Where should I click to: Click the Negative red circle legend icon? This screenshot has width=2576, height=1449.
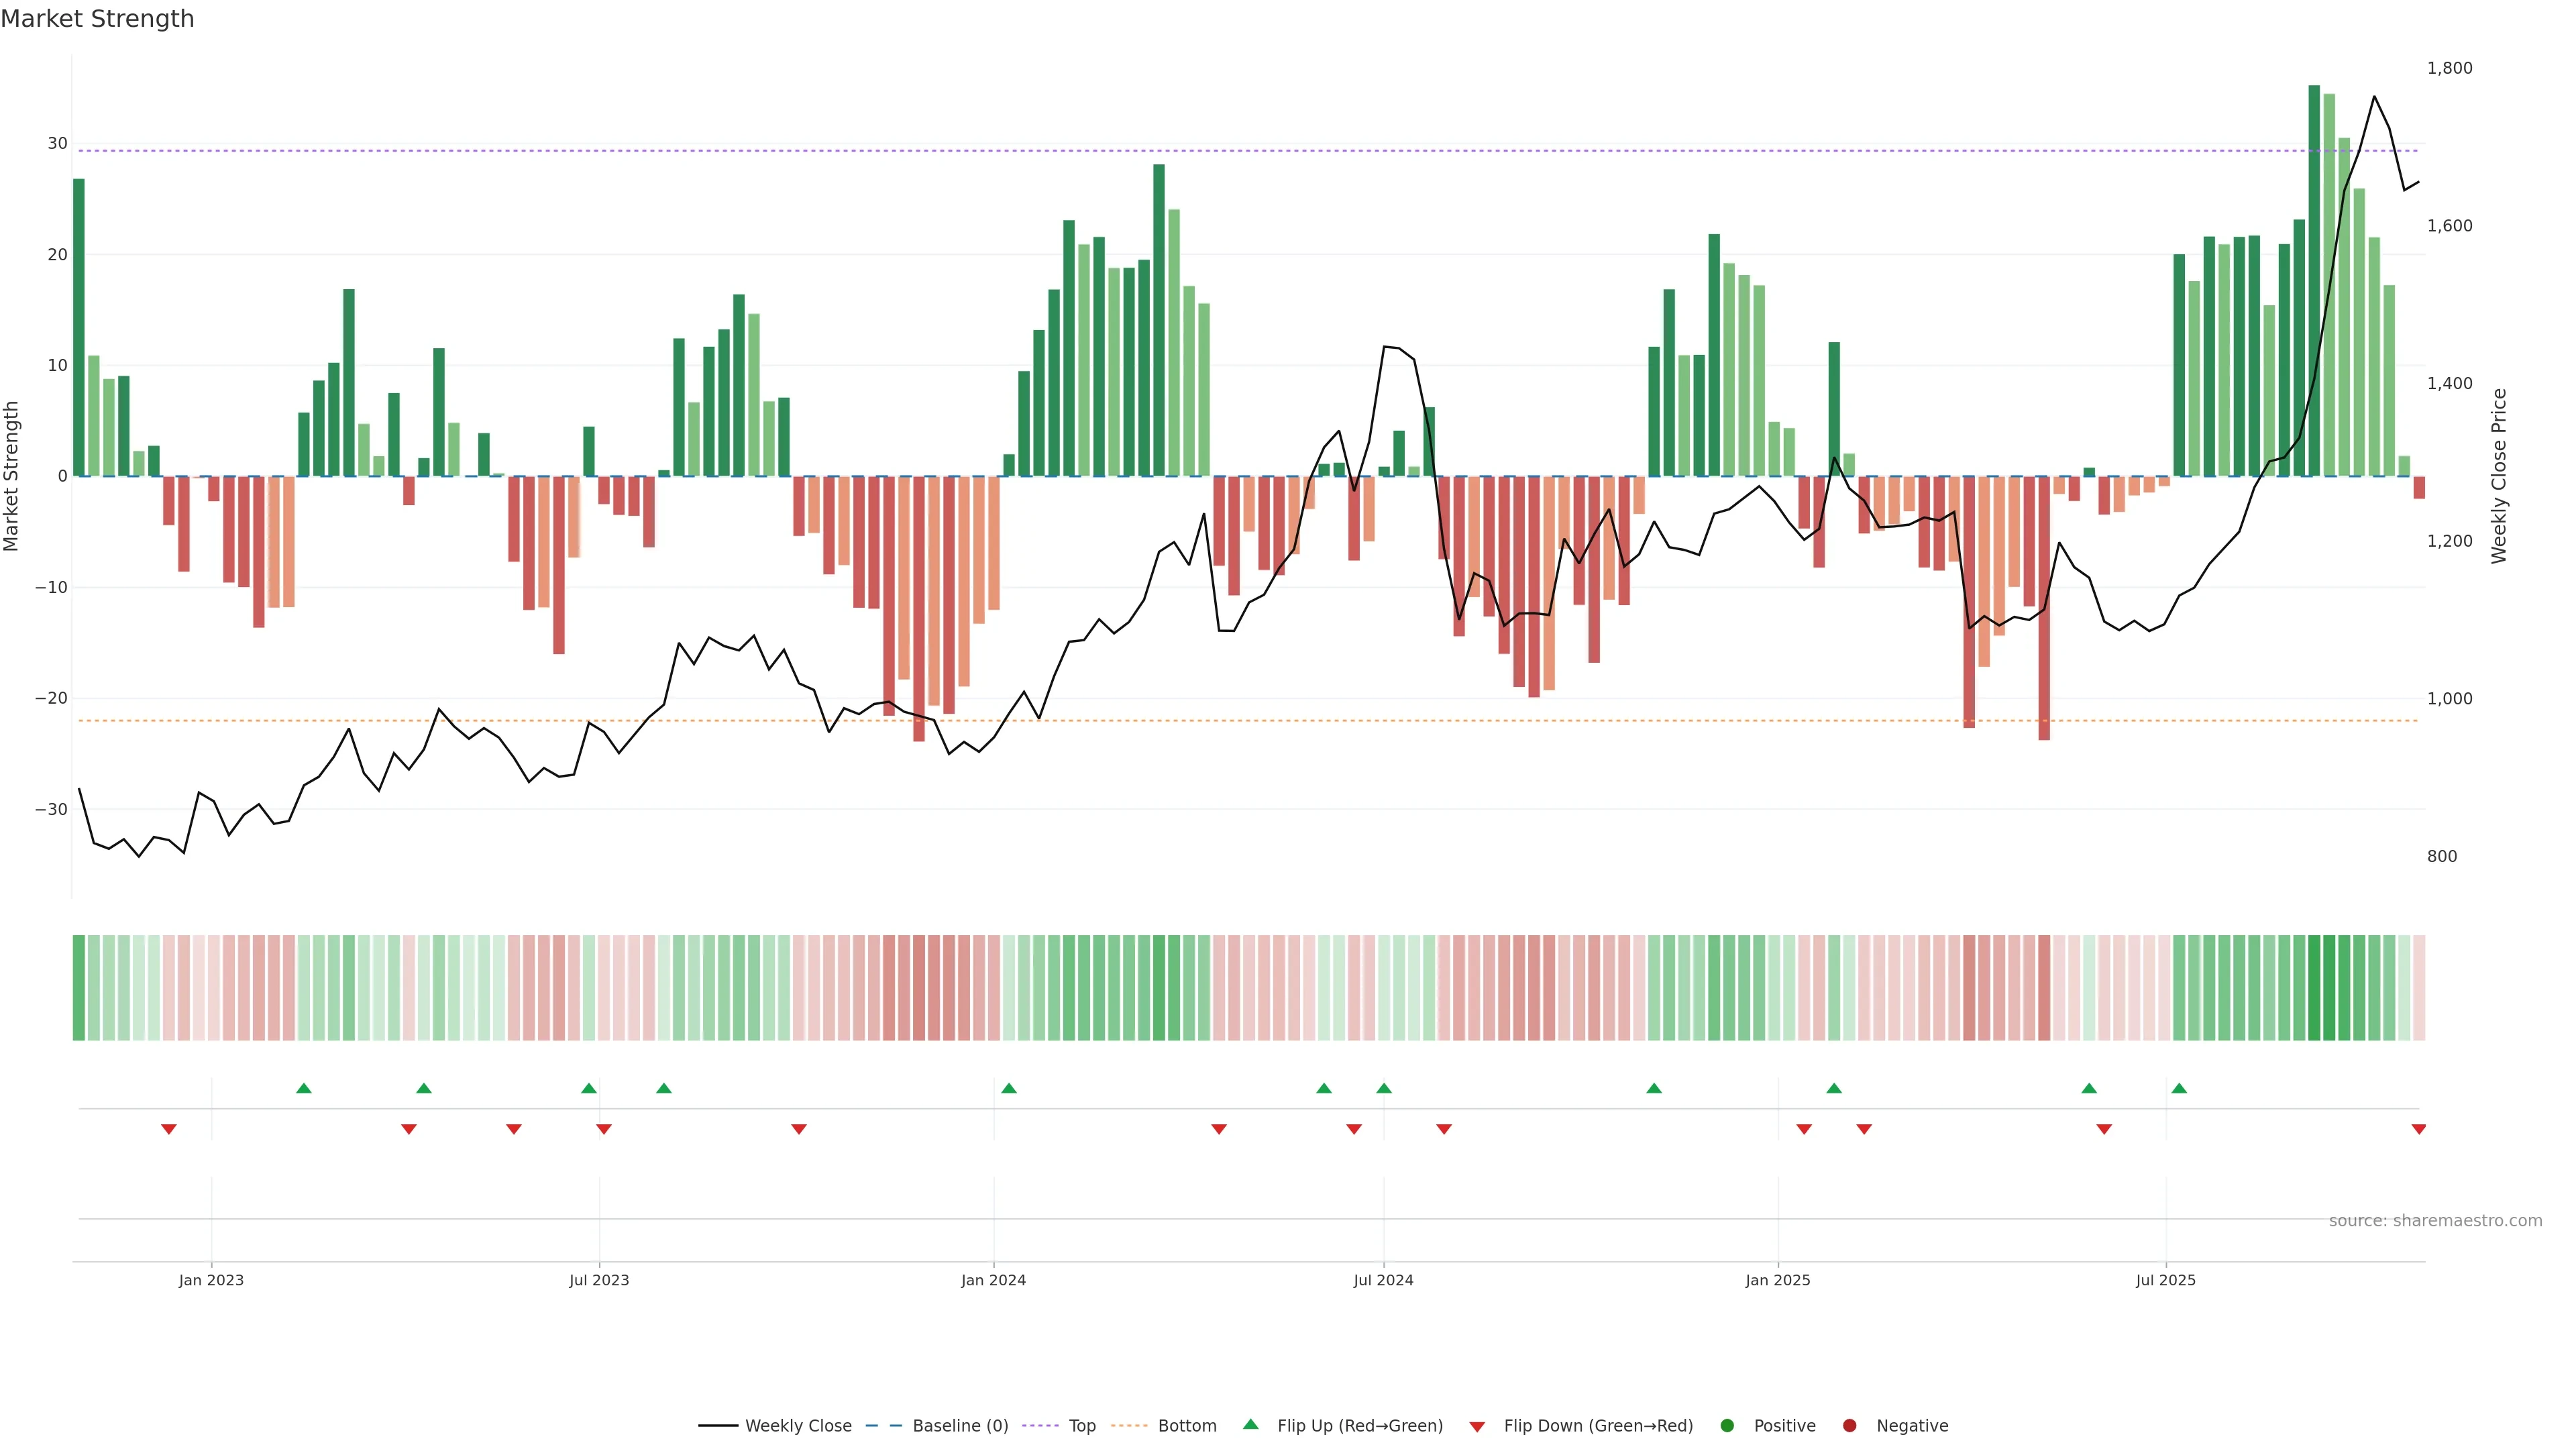tap(1849, 1426)
